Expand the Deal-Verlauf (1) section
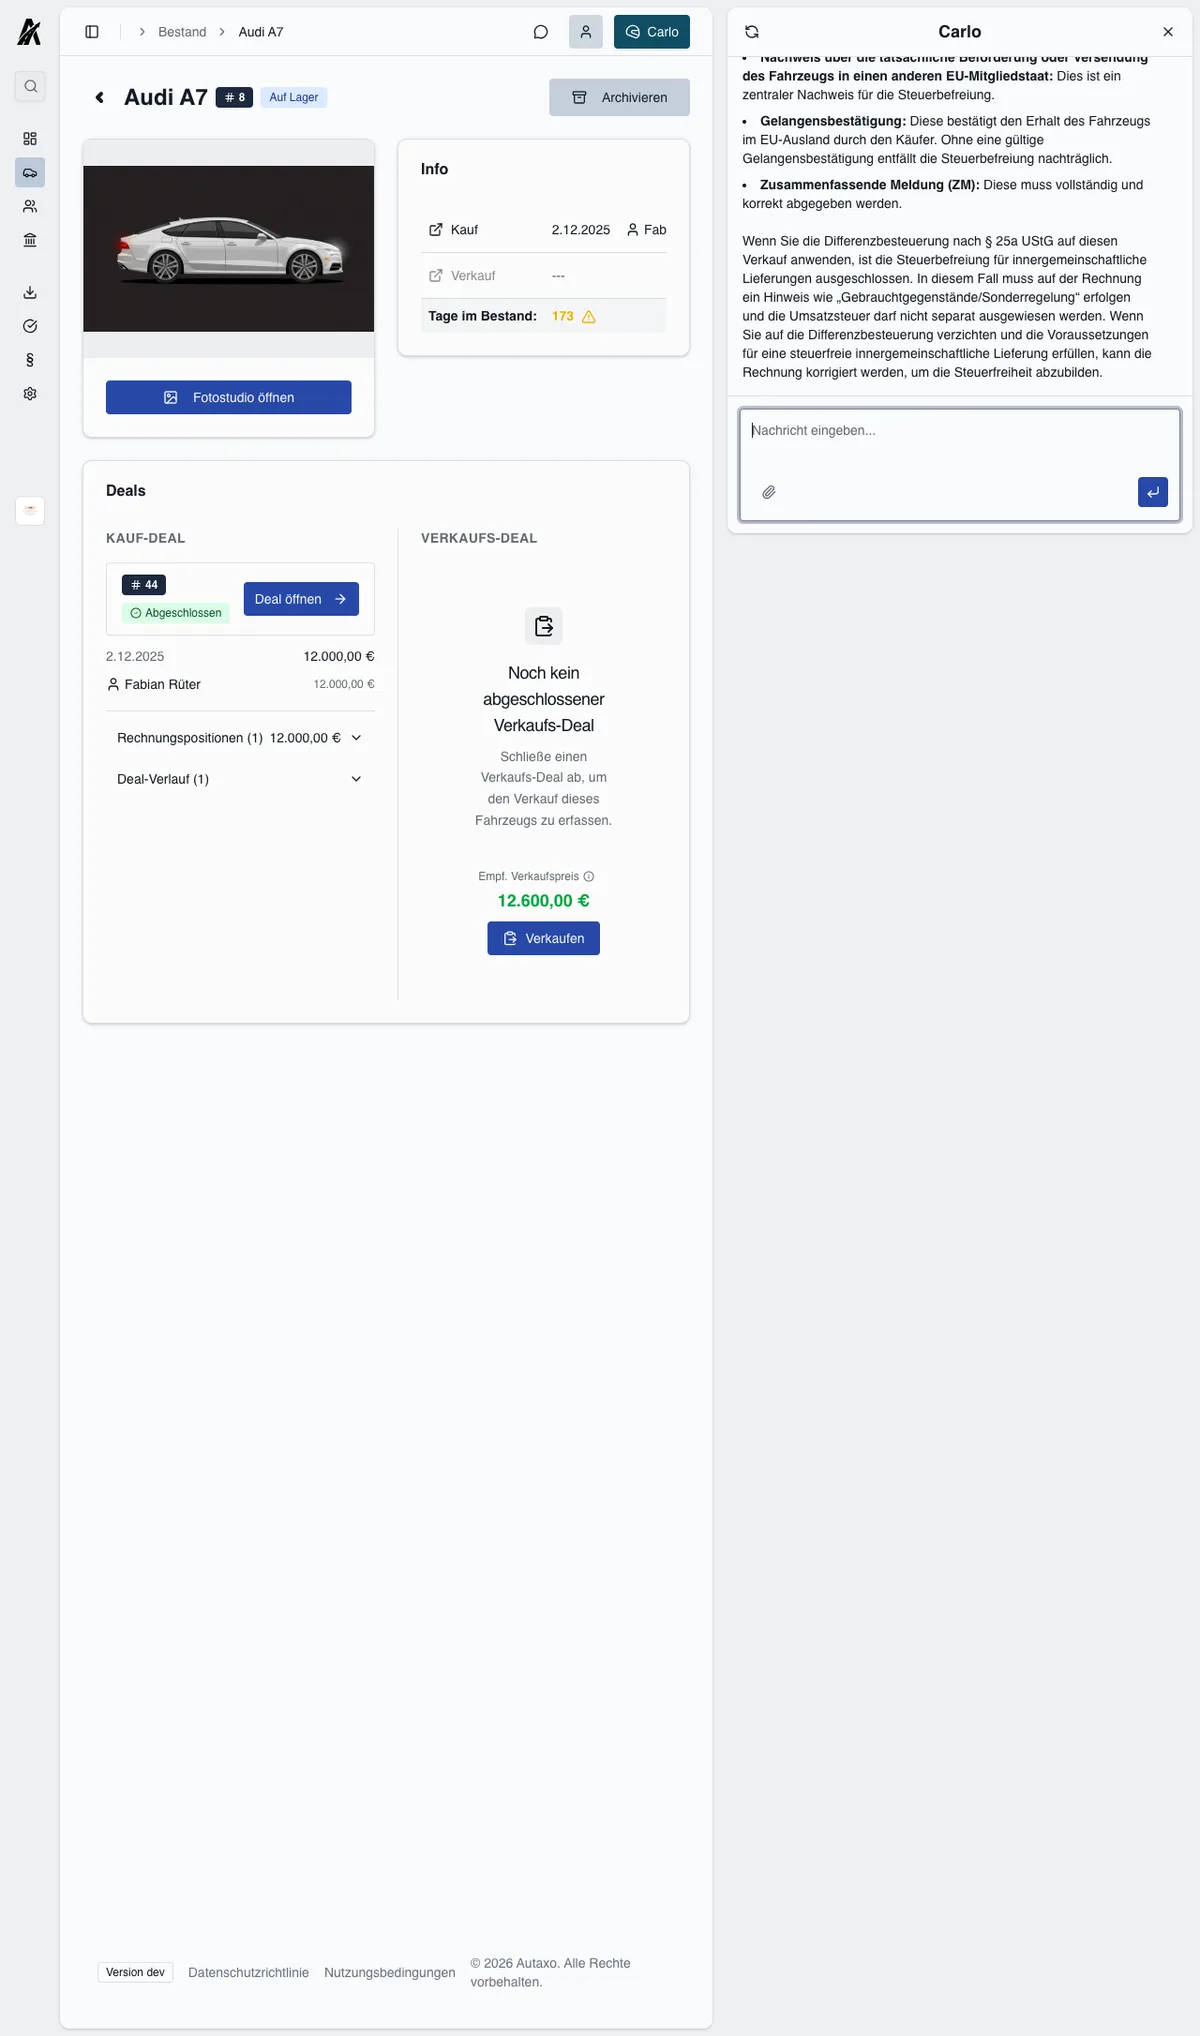The height and width of the screenshot is (2036, 1200). click(x=240, y=779)
